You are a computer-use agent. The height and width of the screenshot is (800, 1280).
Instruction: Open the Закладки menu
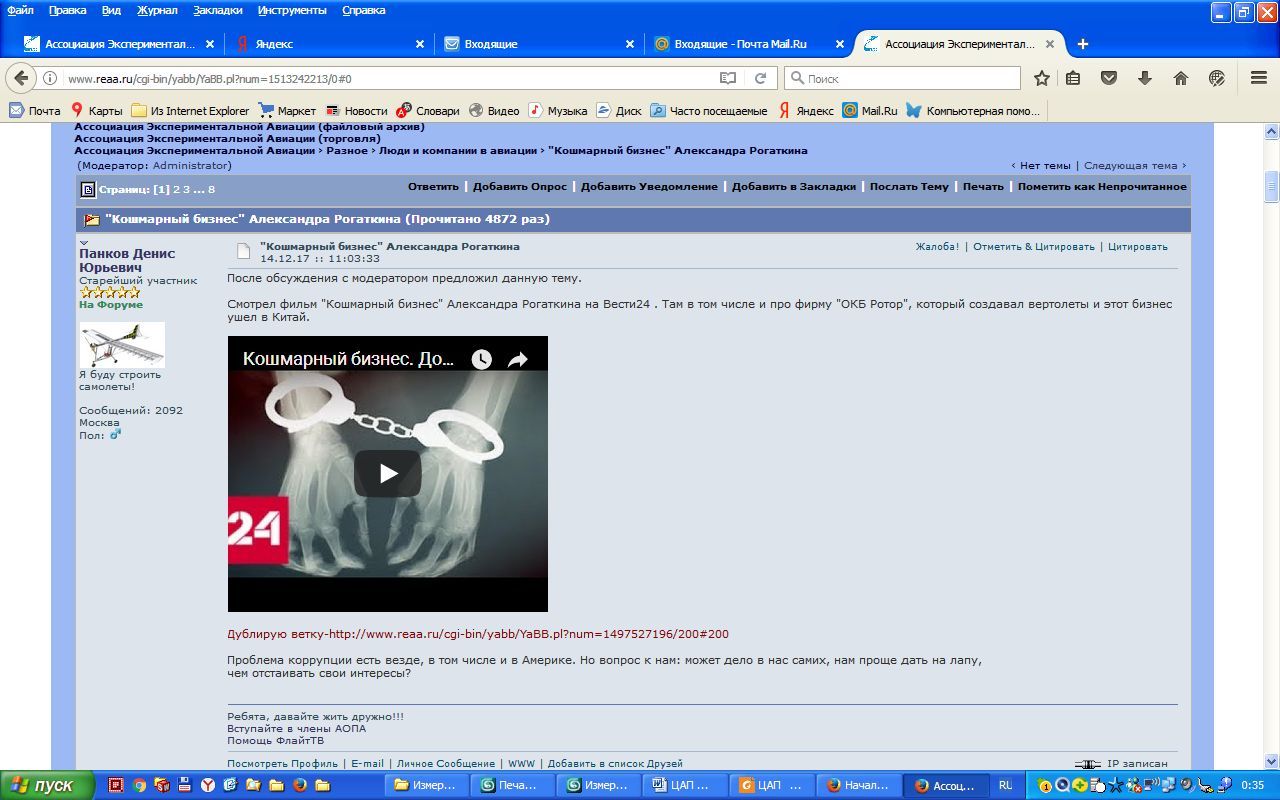[217, 10]
